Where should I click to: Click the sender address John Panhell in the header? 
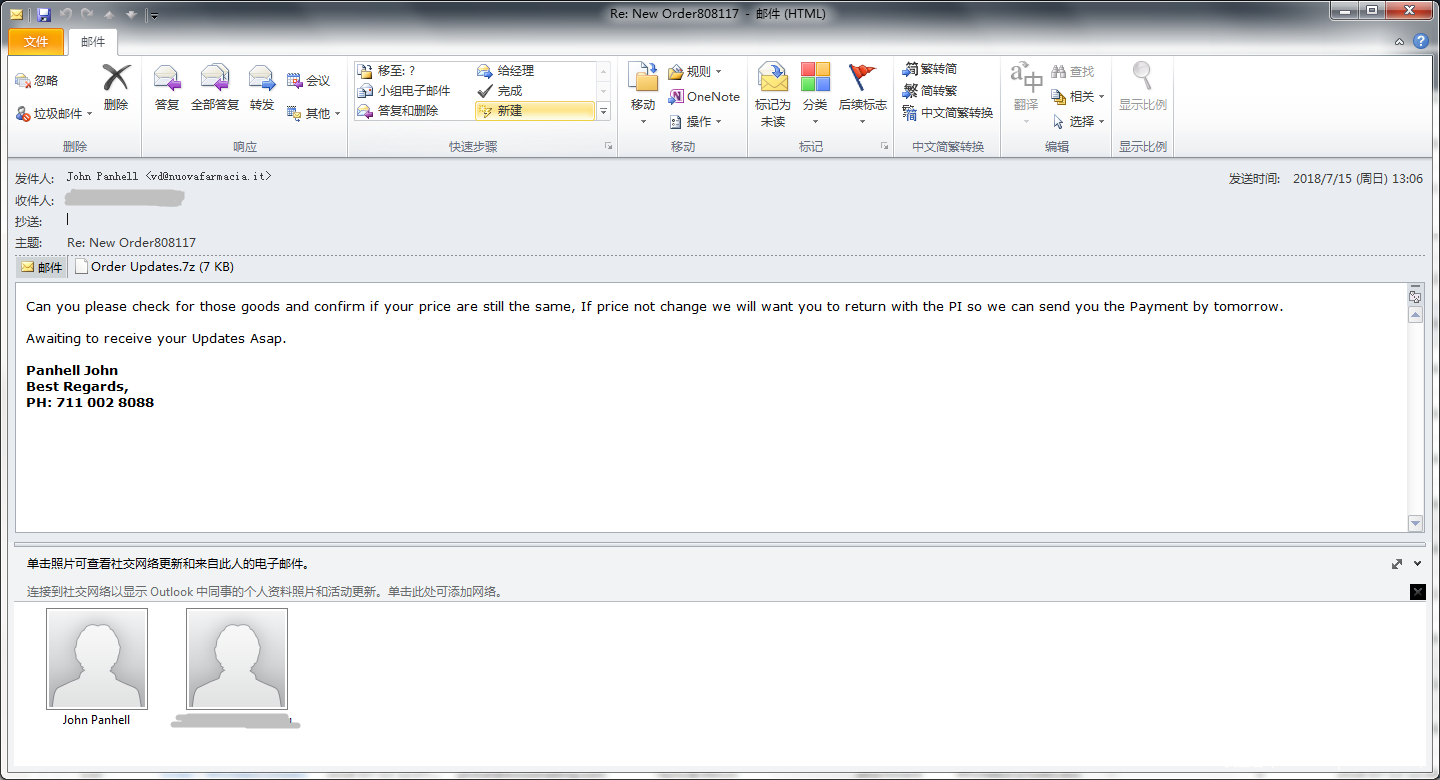169,177
